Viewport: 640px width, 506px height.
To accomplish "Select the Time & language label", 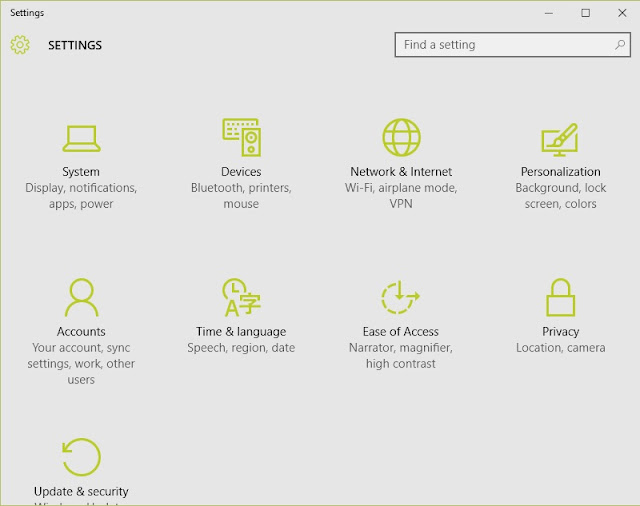I will pyautogui.click(x=241, y=332).
